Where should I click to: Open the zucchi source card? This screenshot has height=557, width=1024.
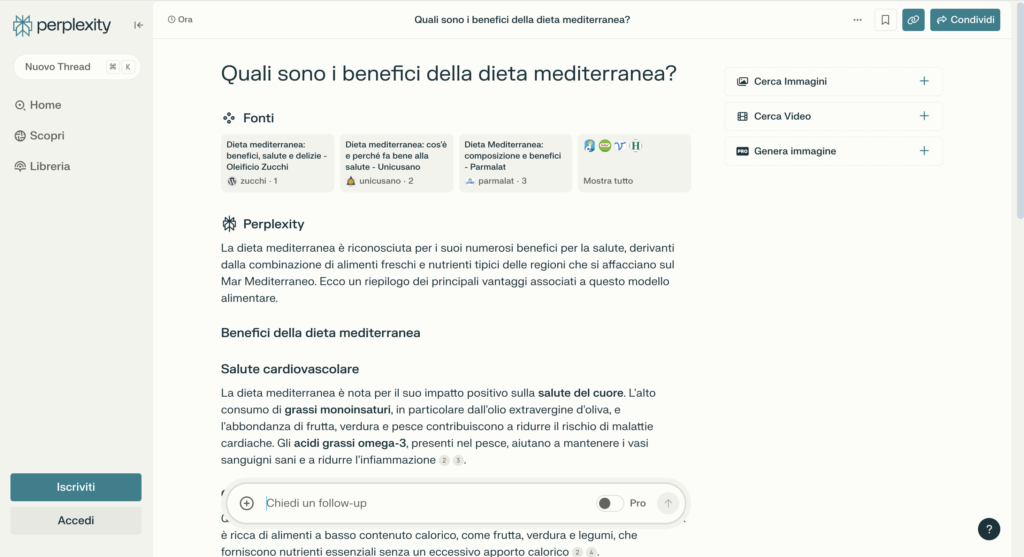coord(277,163)
